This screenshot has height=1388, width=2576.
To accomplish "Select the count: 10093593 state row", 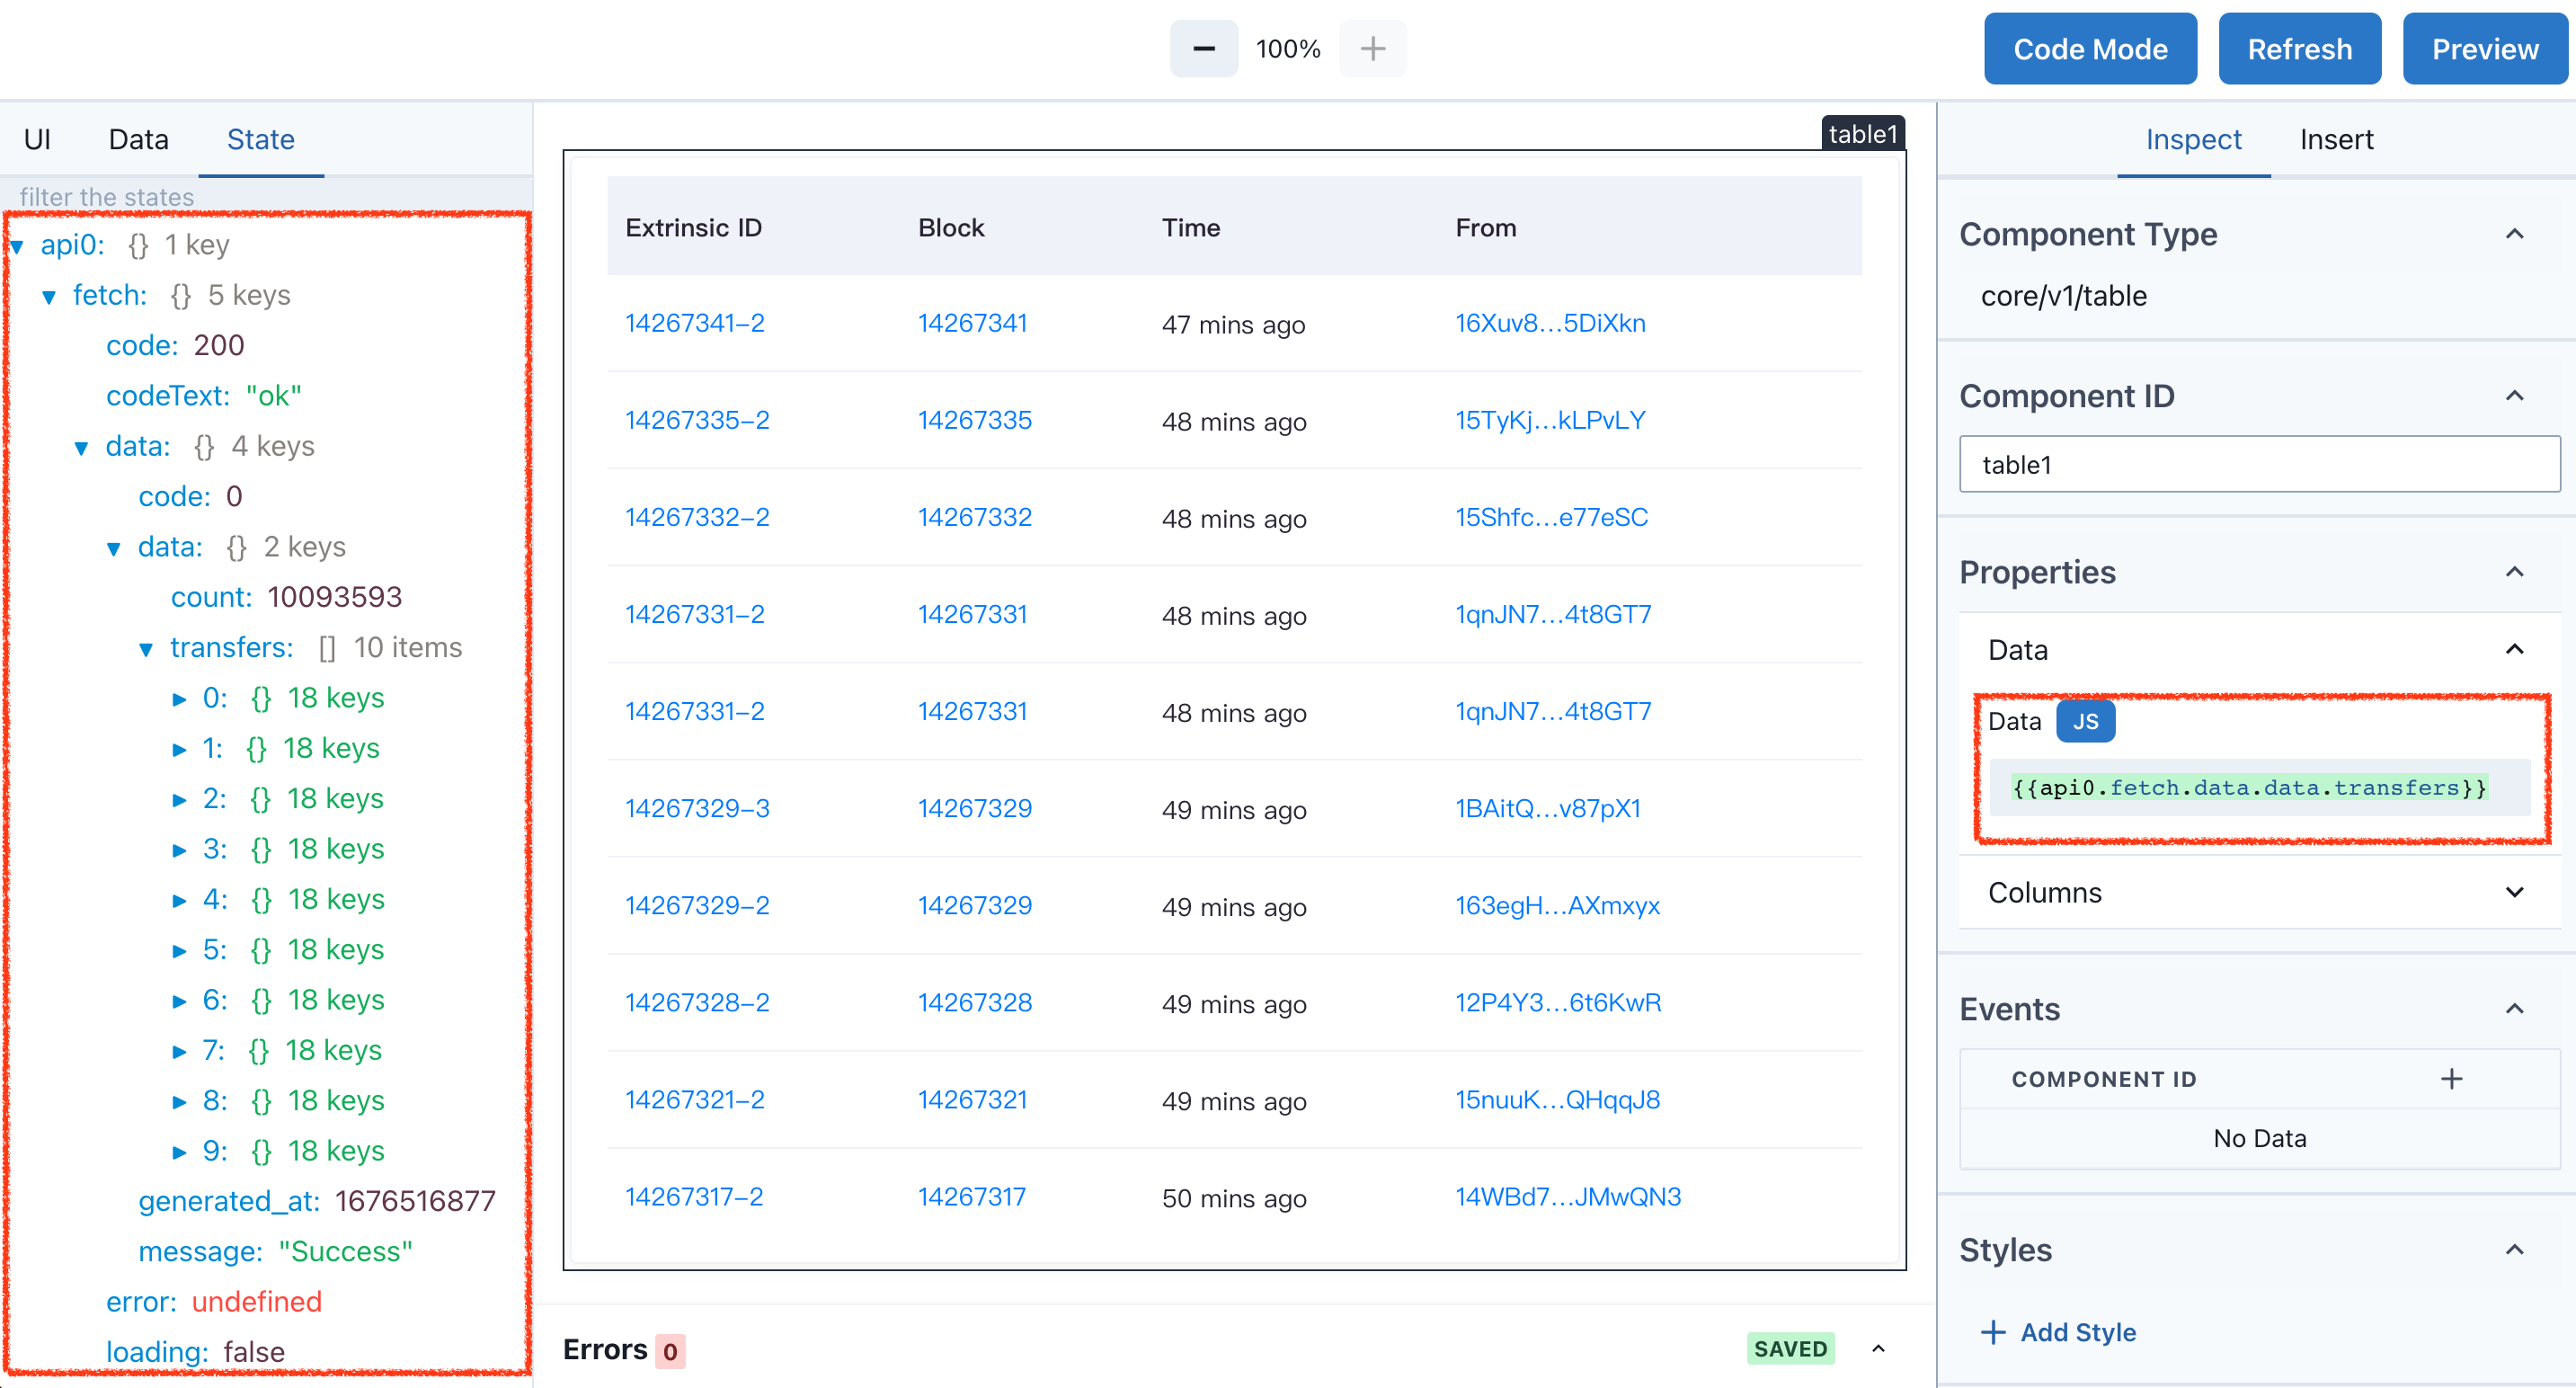I will 286,597.
